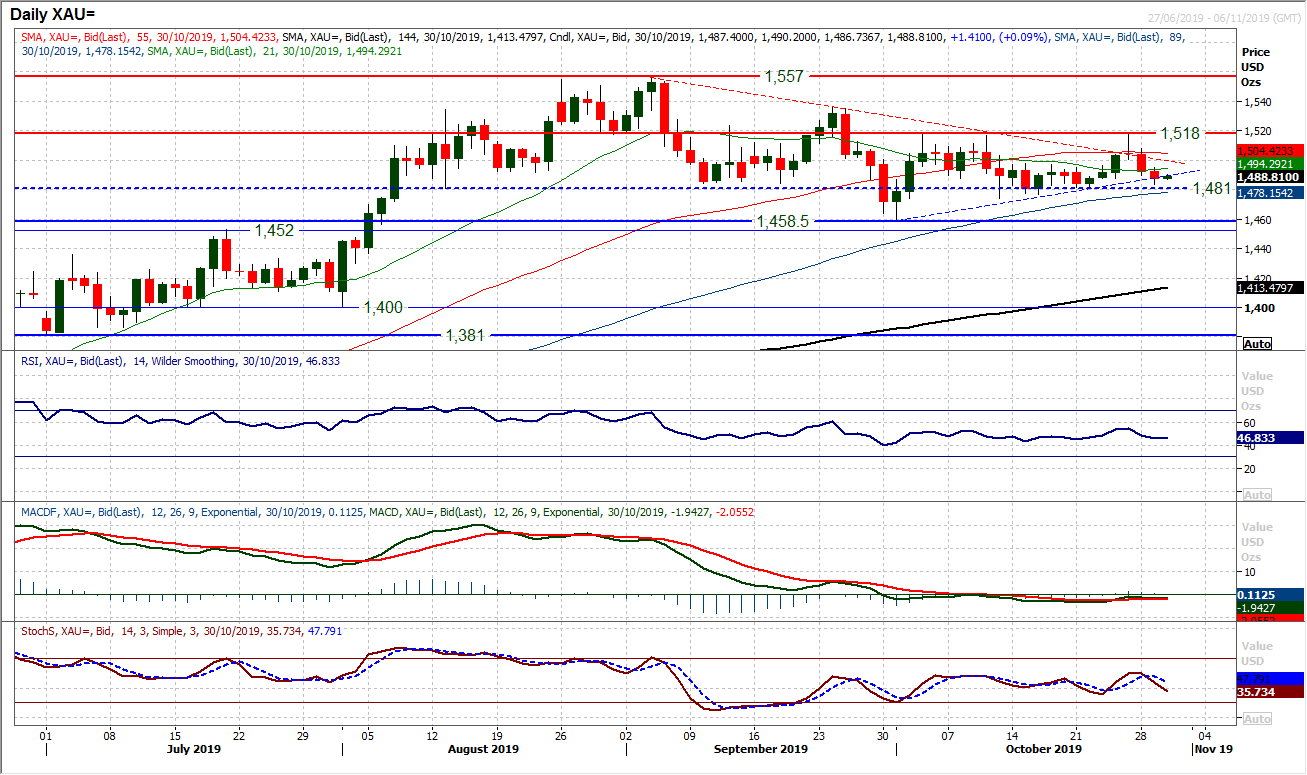Click the 1,400 level label on chart
This screenshot has height=775, width=1307.
[x=383, y=307]
